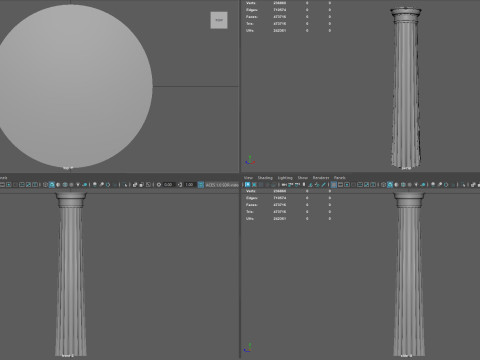
Task: Toggle Shadows in side view toolbar
Action: (x=423, y=184)
